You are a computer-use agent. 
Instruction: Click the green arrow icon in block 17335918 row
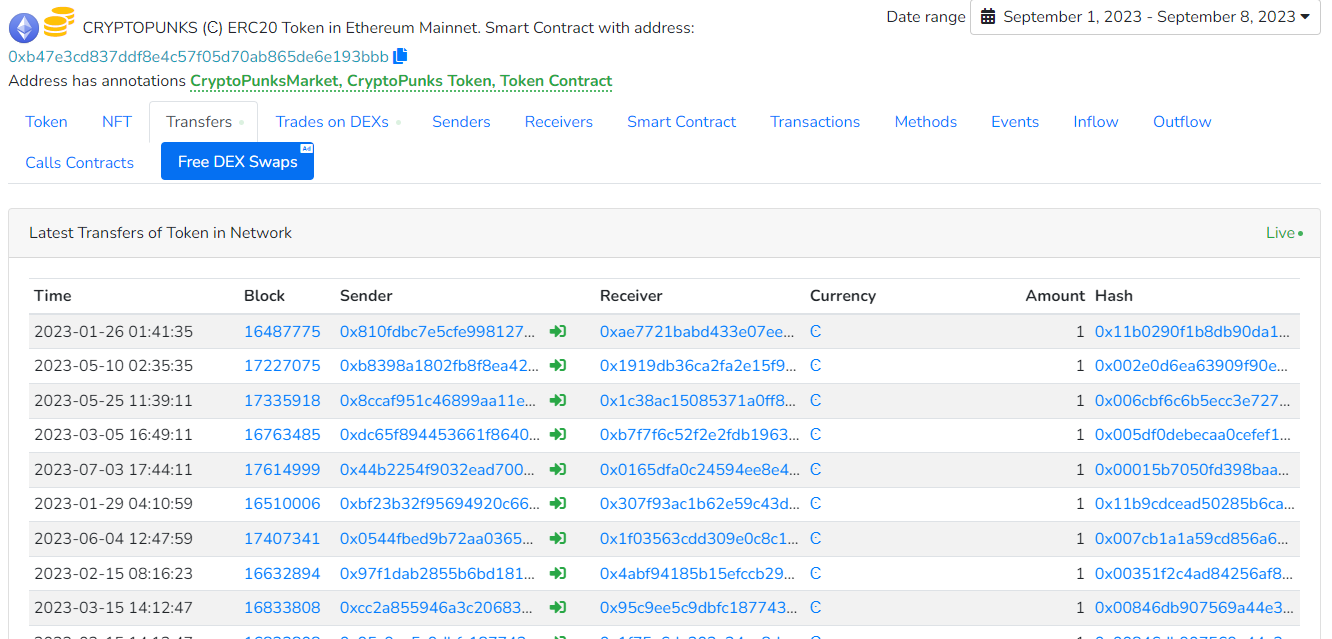(x=558, y=401)
